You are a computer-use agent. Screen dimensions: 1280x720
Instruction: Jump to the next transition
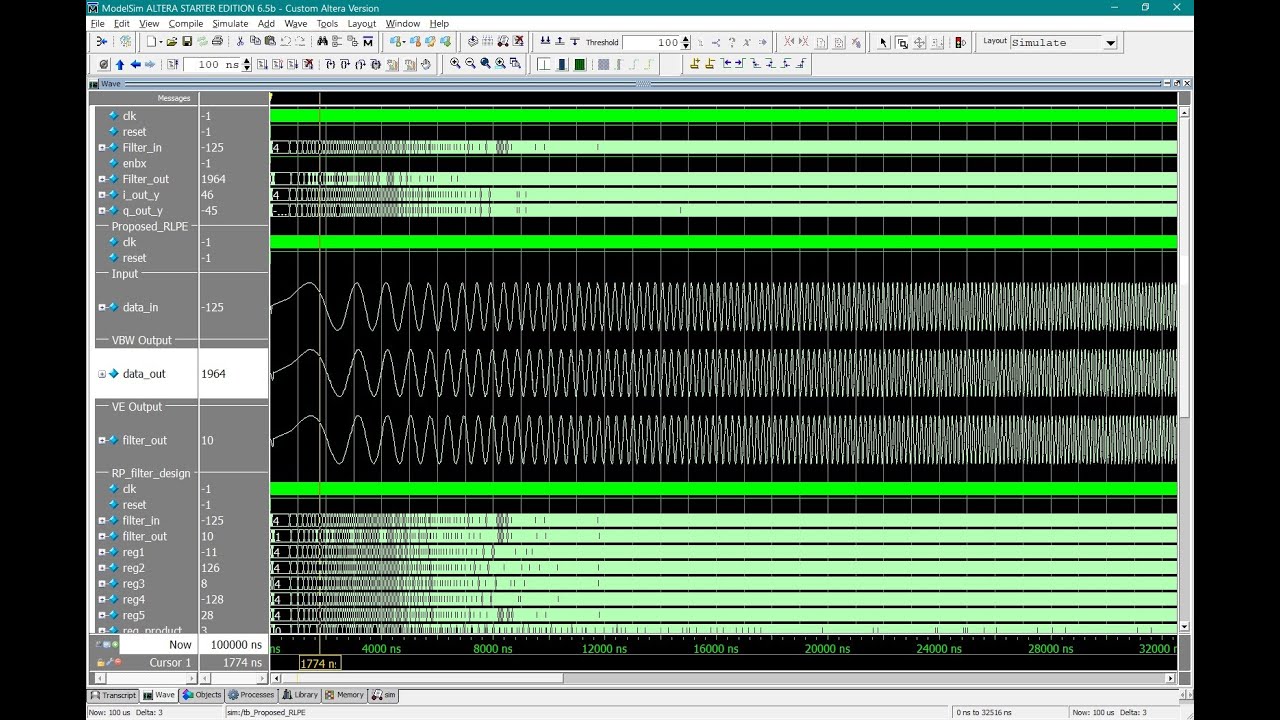pos(740,64)
